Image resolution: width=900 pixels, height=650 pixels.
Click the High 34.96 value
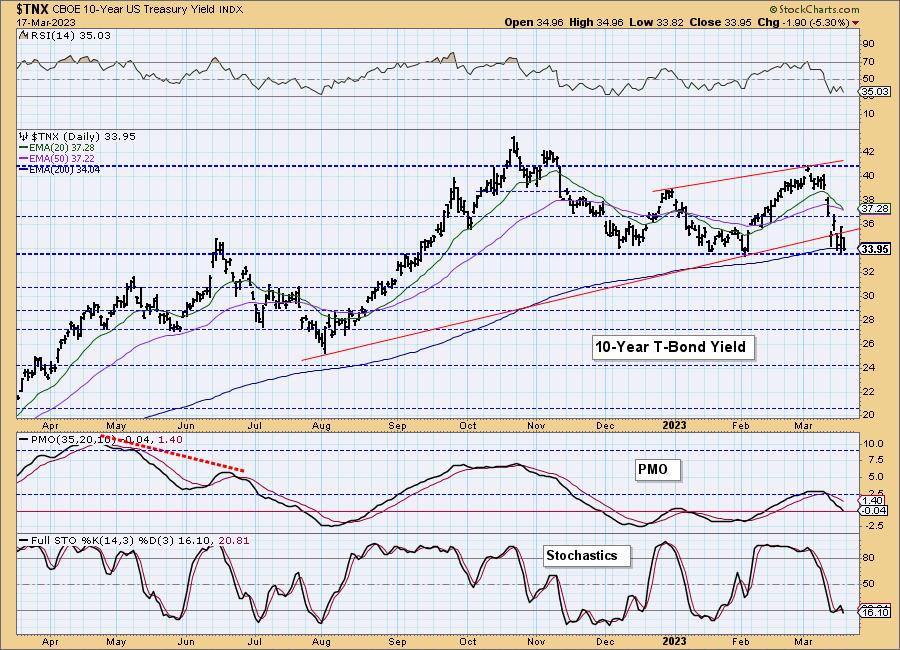click(596, 22)
